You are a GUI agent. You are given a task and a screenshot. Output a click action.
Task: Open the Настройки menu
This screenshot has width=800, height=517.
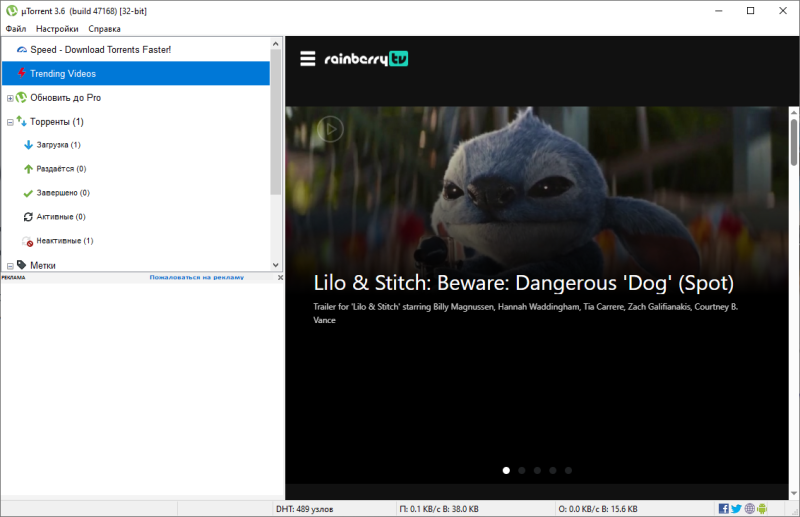pos(57,29)
